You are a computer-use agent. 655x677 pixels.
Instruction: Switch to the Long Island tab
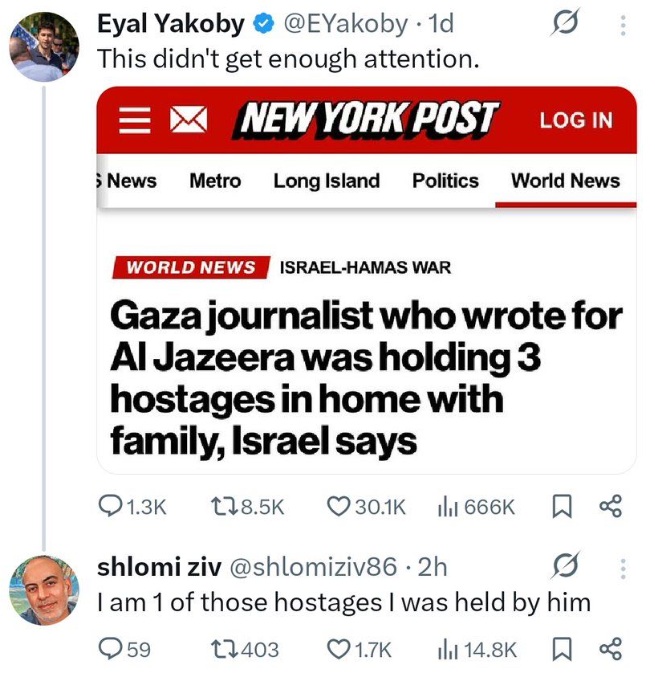click(x=326, y=181)
